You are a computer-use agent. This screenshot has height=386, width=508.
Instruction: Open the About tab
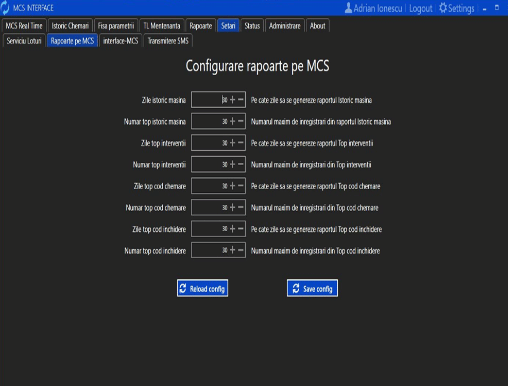click(318, 26)
